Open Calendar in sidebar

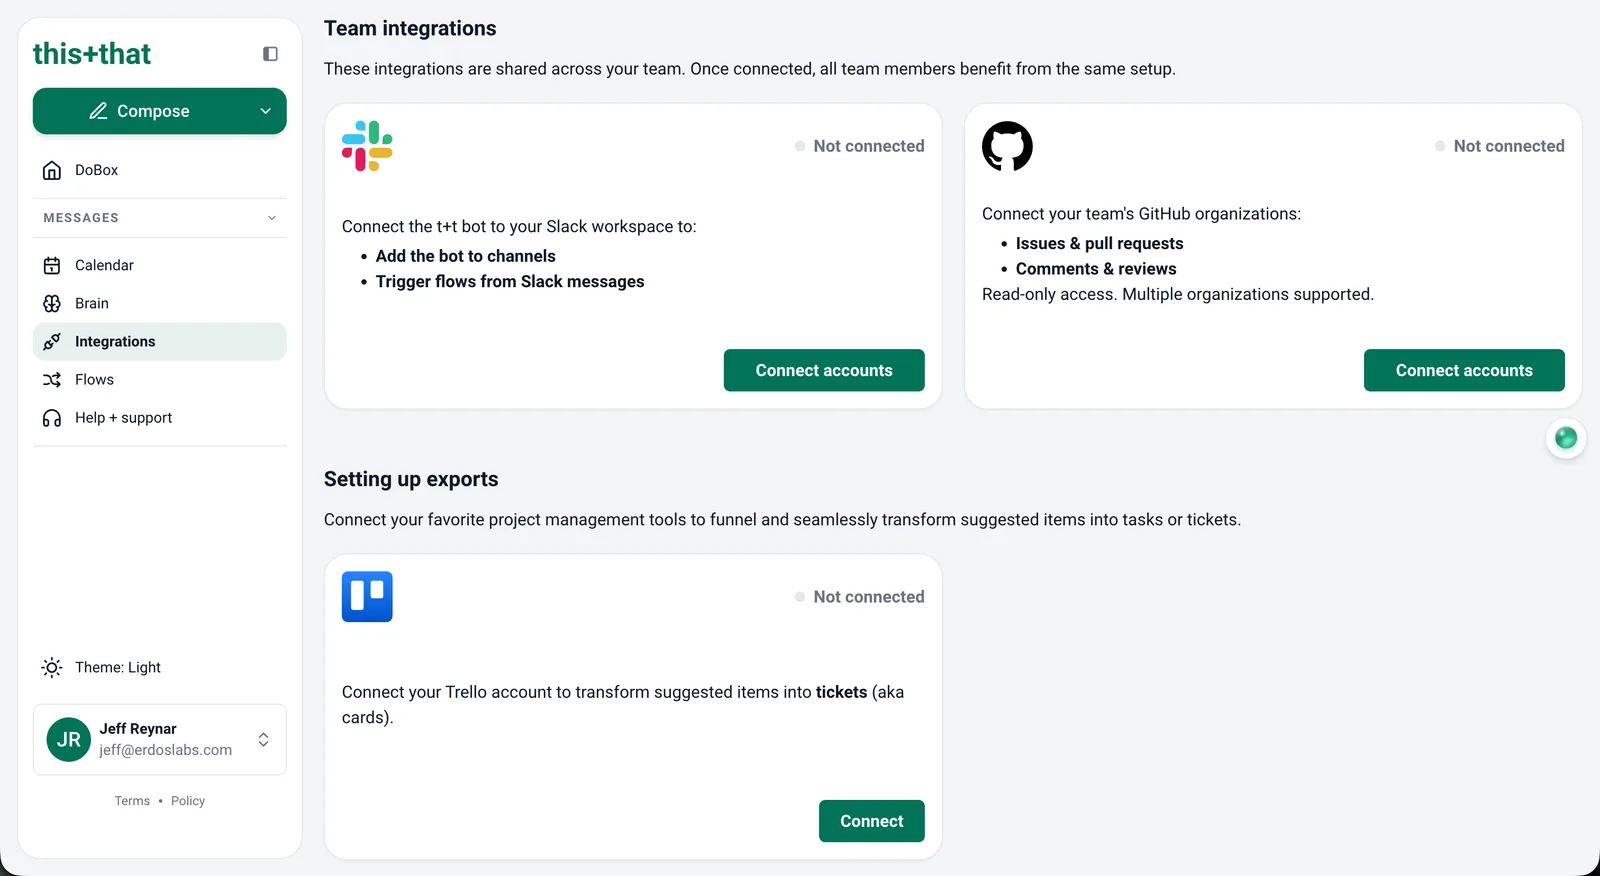pyautogui.click(x=160, y=265)
